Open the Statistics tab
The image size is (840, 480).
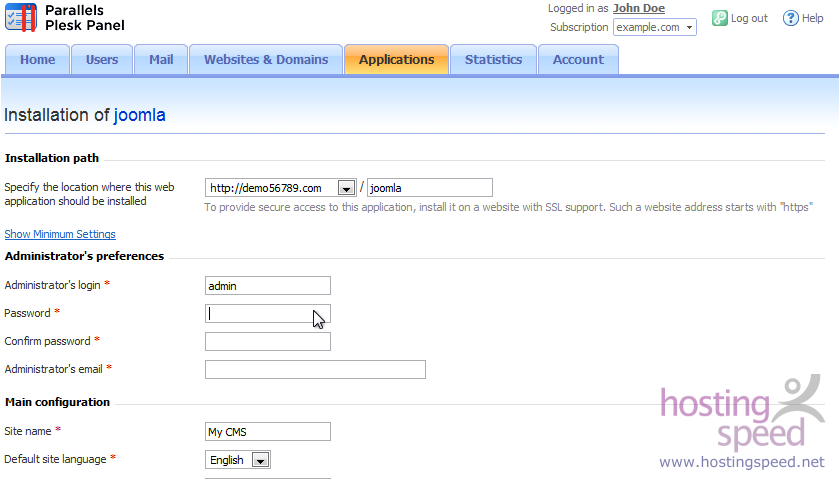tap(493, 59)
